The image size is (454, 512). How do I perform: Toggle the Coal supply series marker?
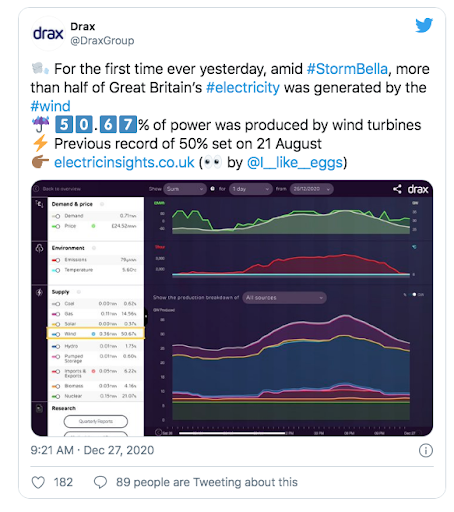(x=56, y=304)
